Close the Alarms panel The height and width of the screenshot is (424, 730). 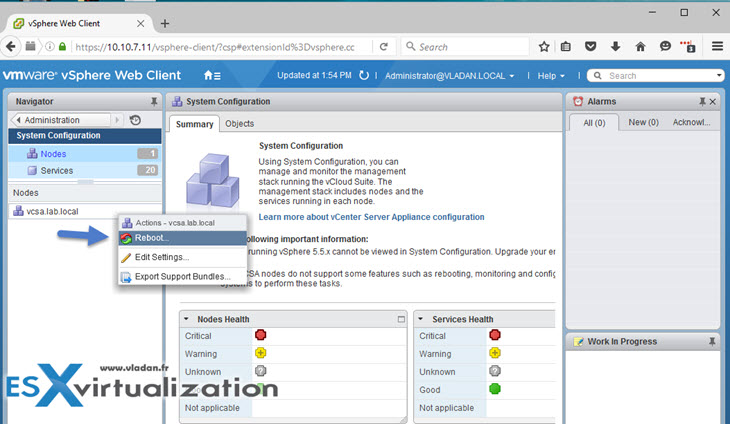click(713, 101)
